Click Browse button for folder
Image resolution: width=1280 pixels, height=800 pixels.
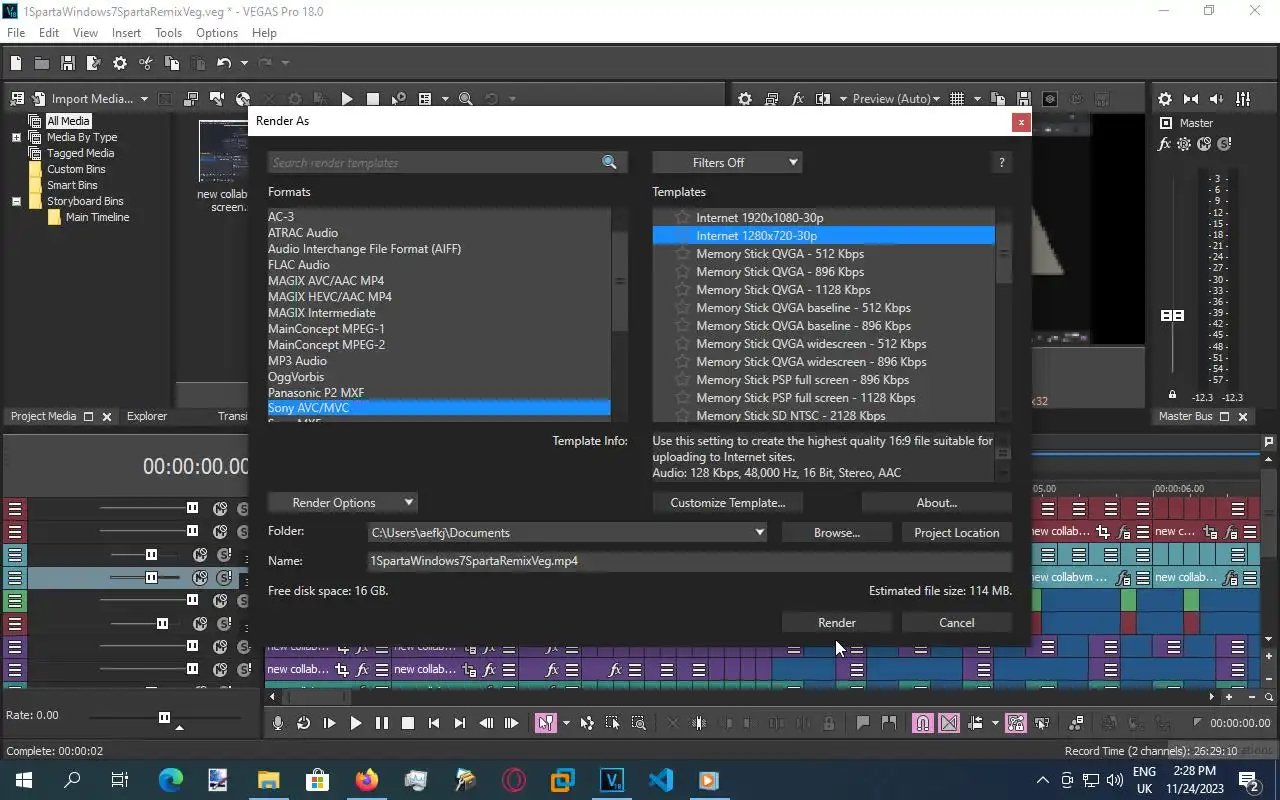coord(836,532)
